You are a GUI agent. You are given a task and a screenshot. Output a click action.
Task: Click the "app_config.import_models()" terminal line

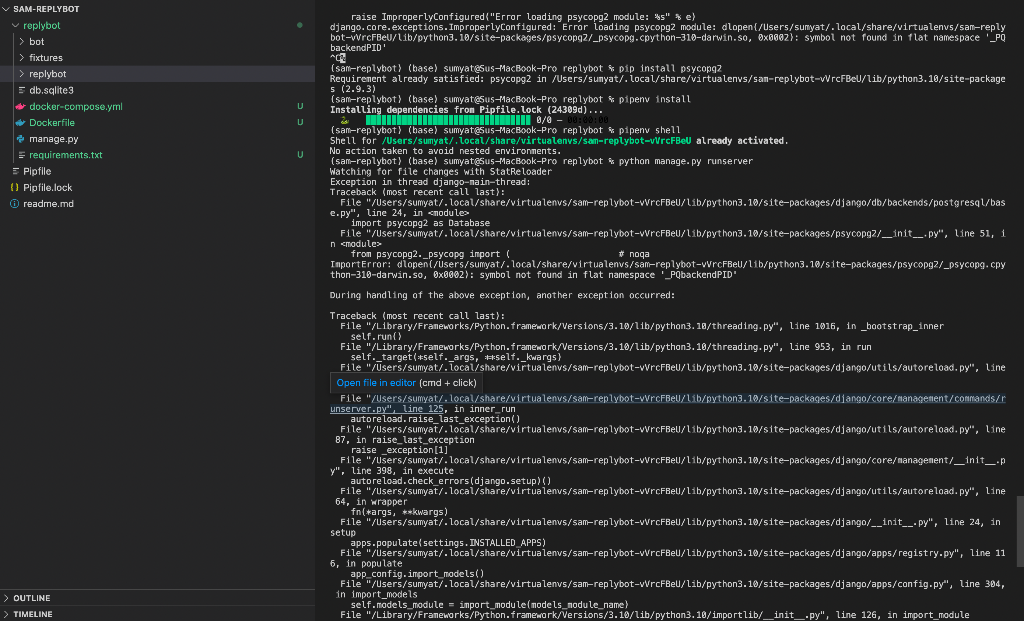pyautogui.click(x=417, y=575)
